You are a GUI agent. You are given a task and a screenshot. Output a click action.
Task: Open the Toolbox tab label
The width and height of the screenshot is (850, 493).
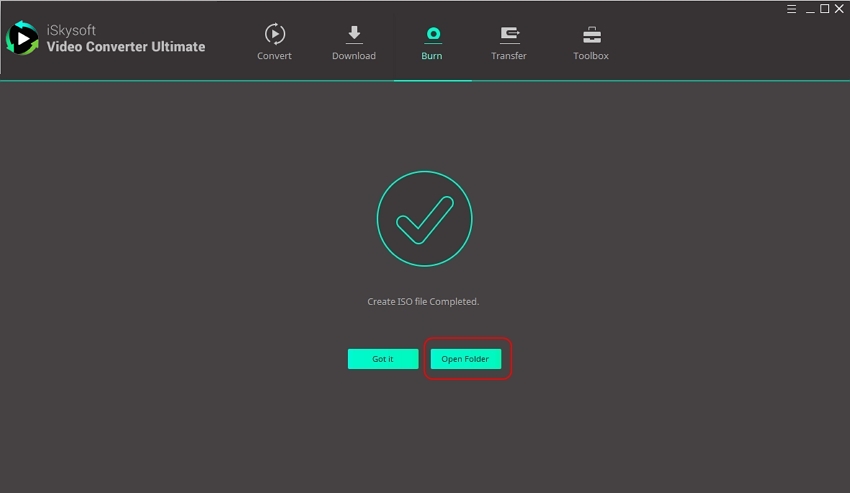point(591,56)
